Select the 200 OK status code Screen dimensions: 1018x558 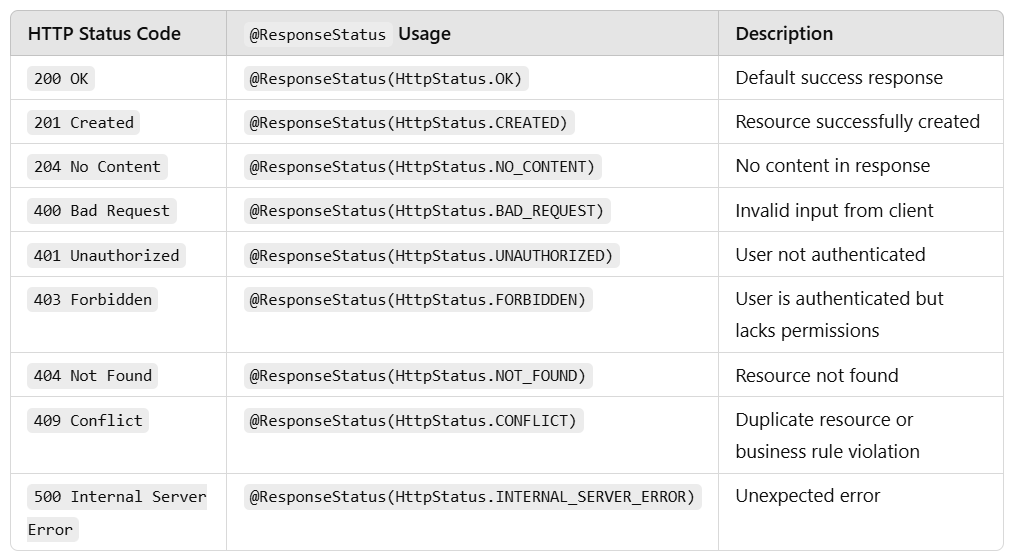[61, 78]
